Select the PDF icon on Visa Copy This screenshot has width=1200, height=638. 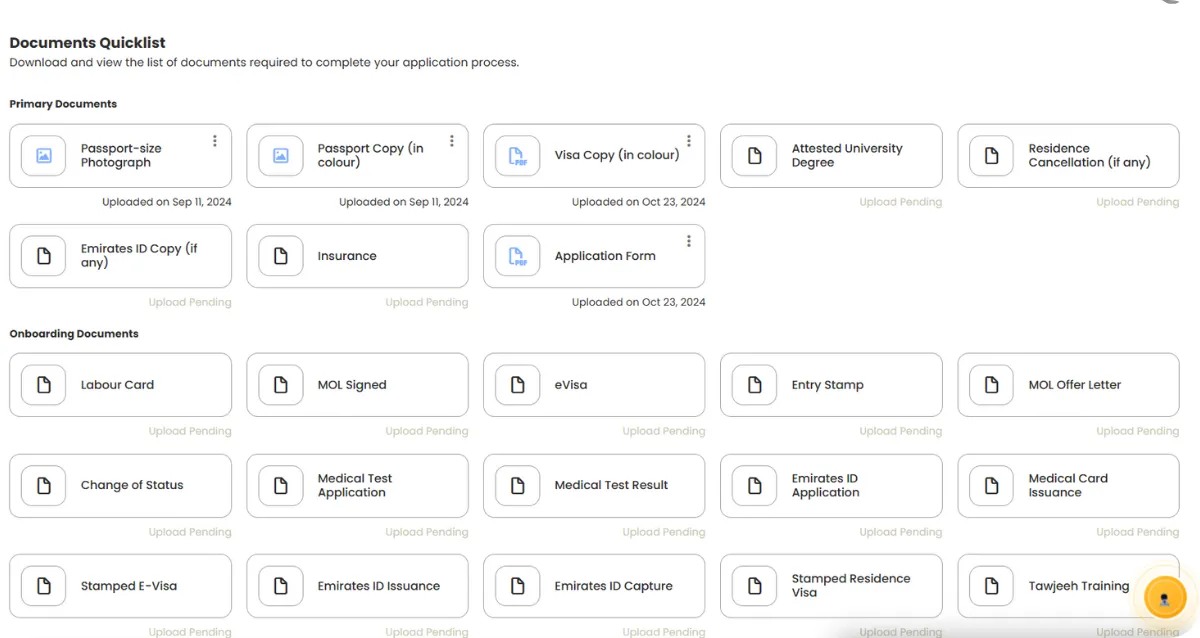point(517,155)
